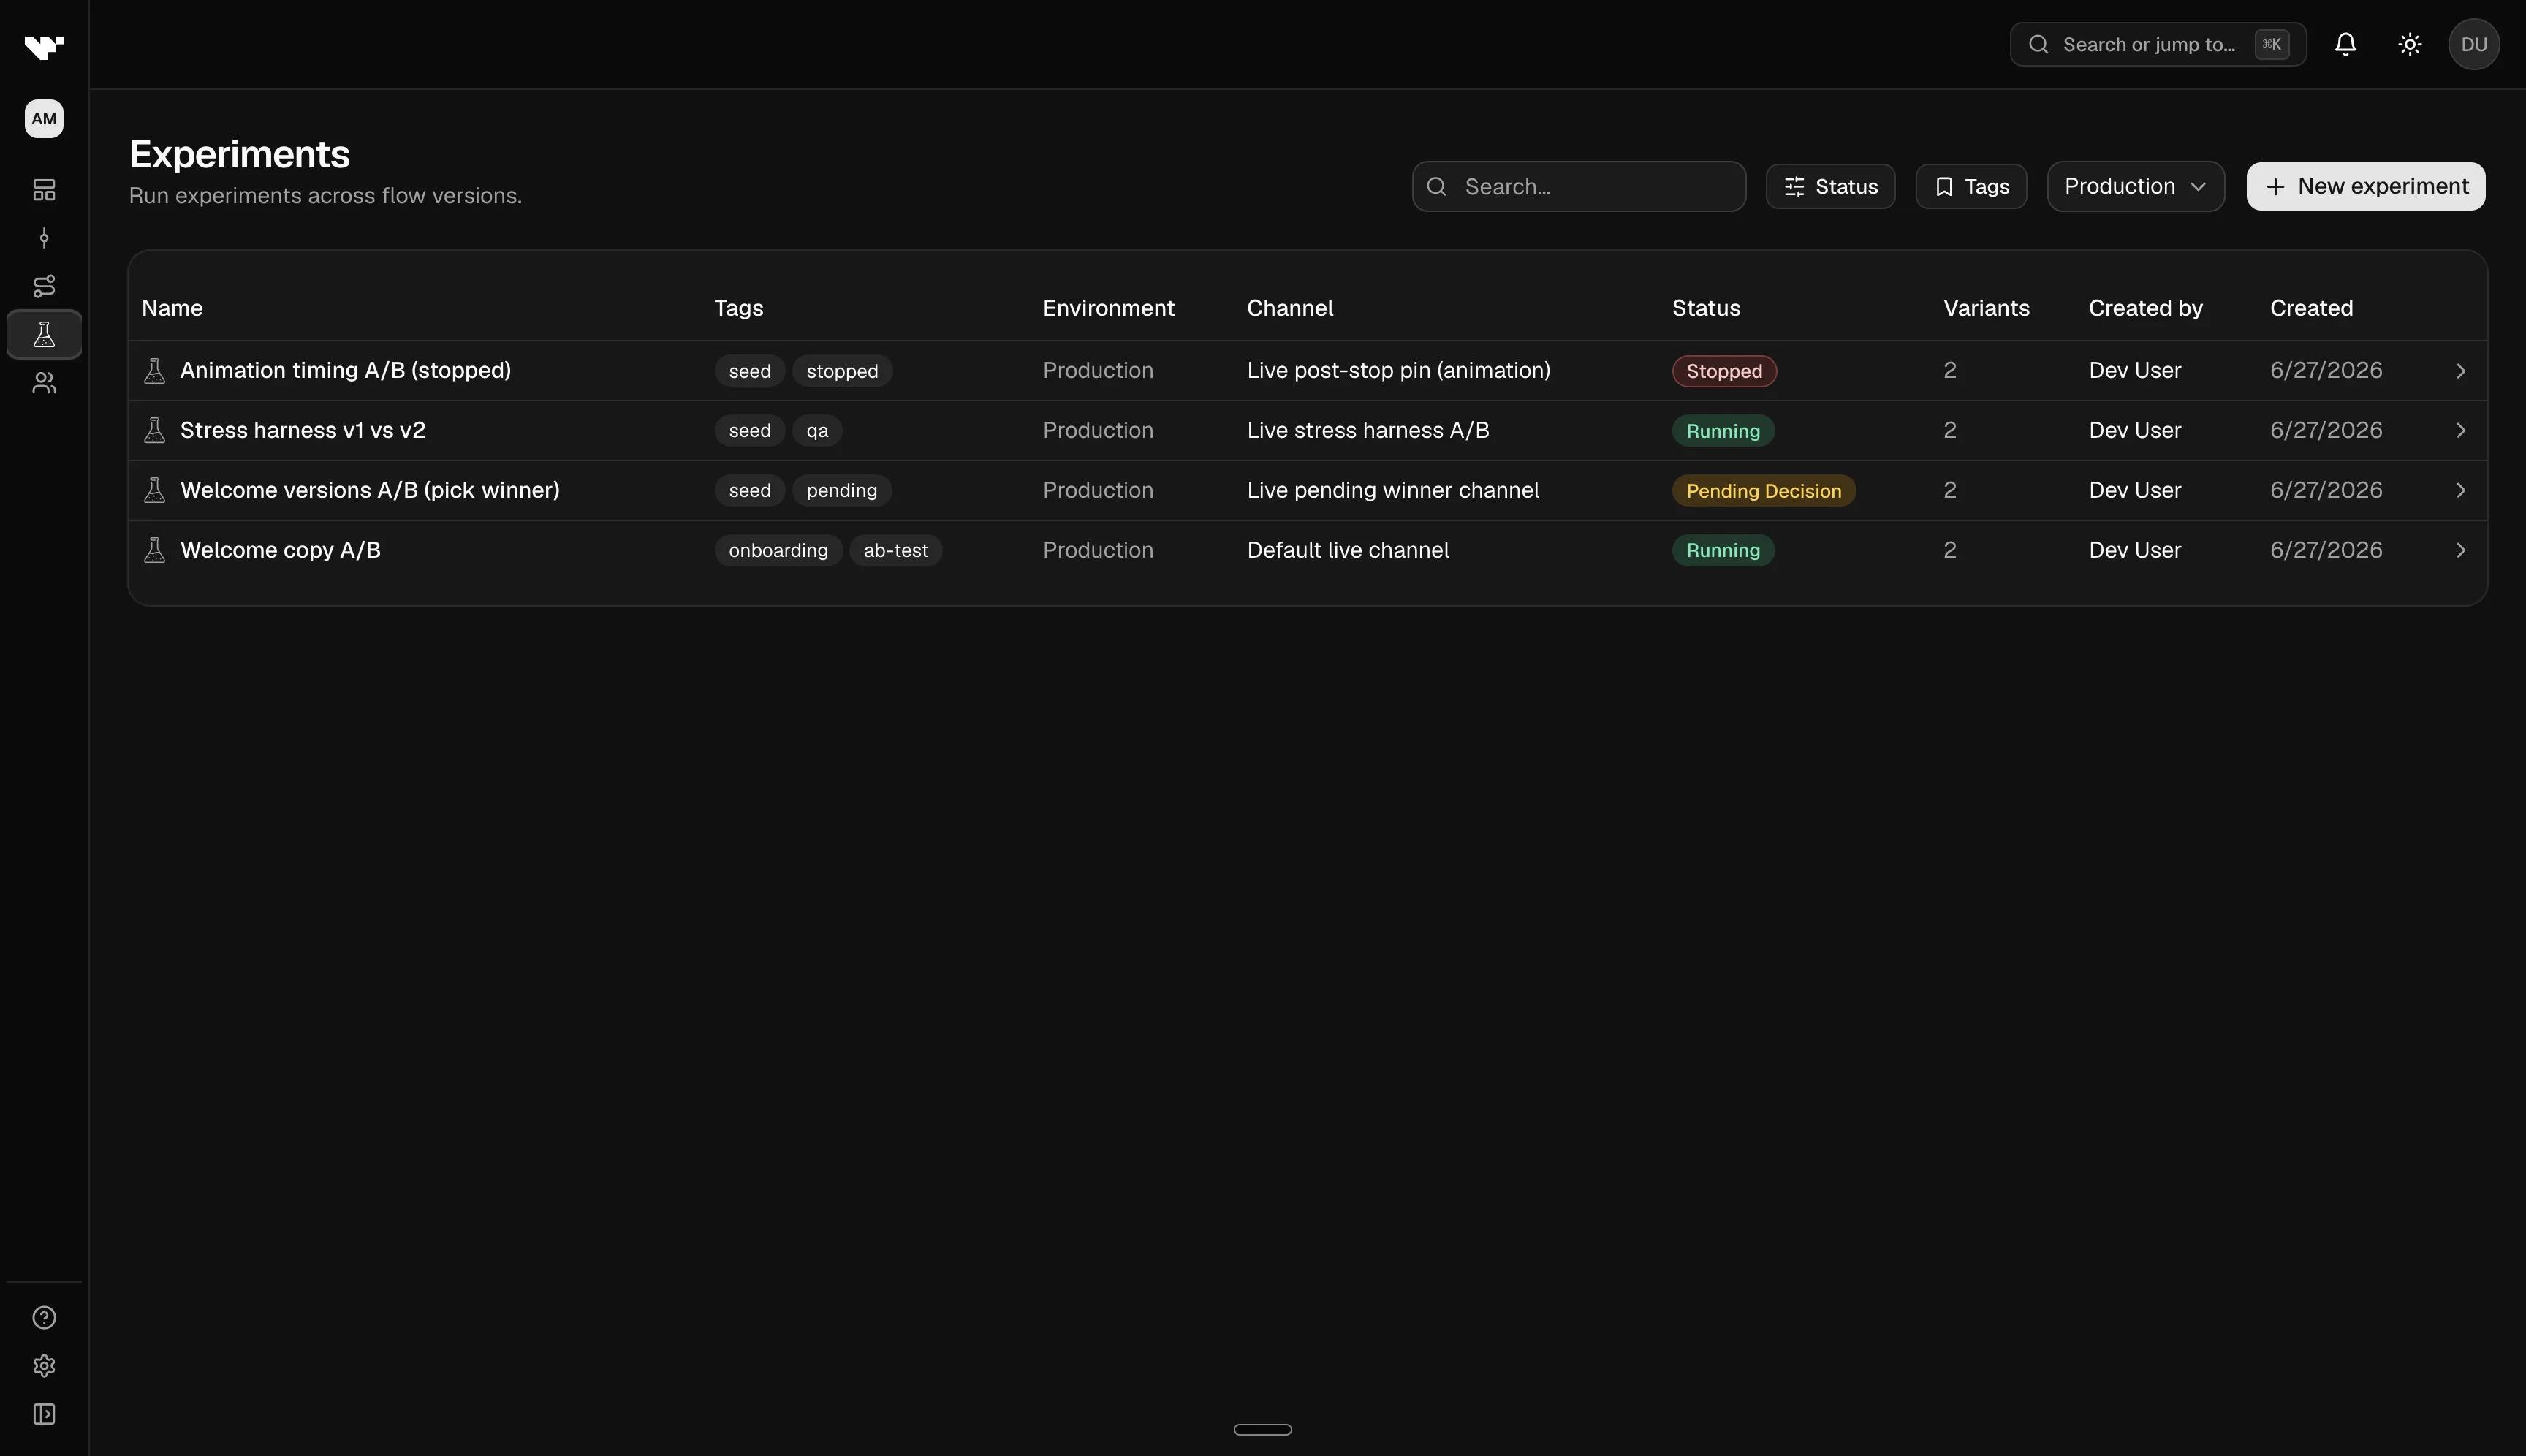
Task: Click the flask icon beside Animation timing A/B
Action: pos(154,370)
